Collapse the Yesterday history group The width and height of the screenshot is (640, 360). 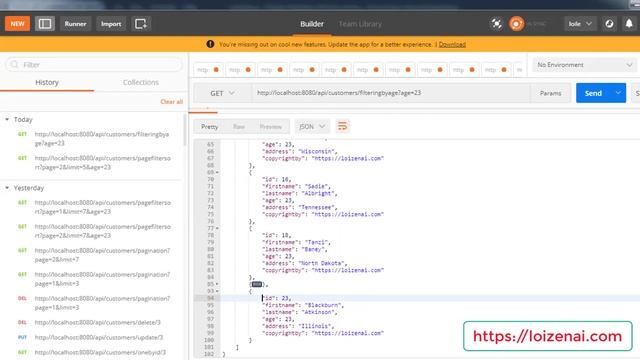coord(7,188)
